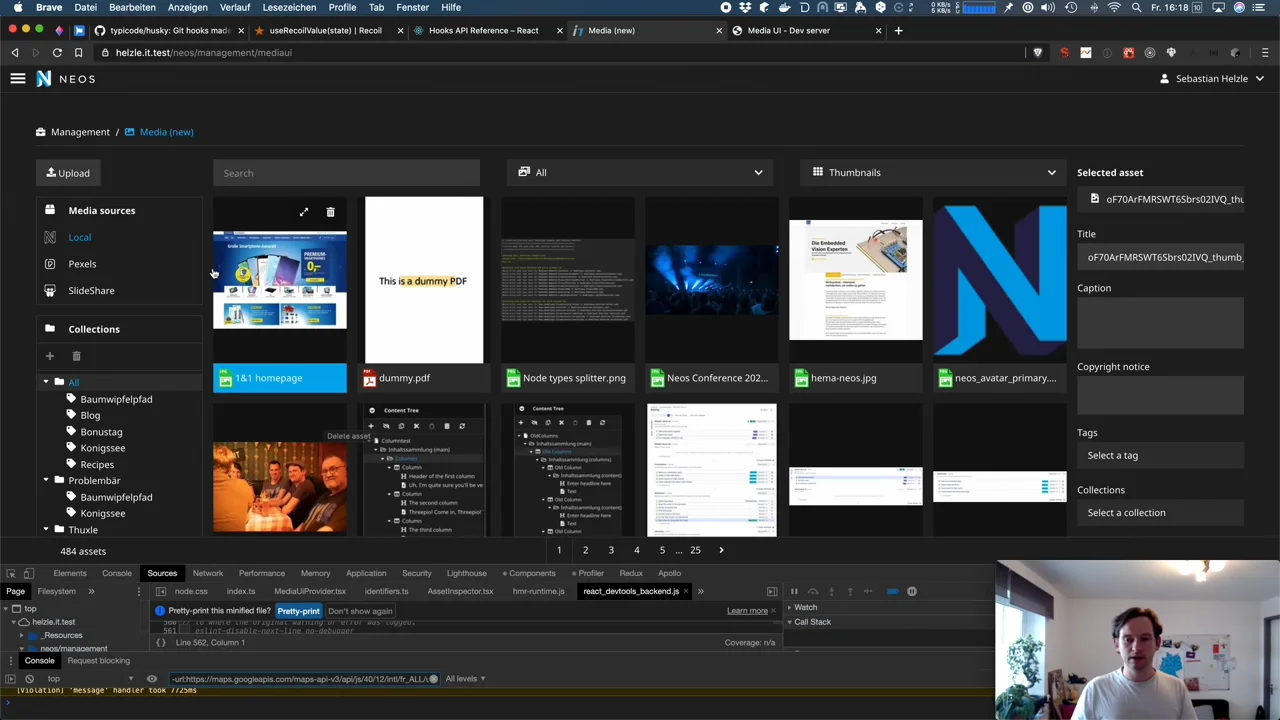The height and width of the screenshot is (720, 1280).
Task: Switch to DevTools Lighthouse tab
Action: (x=466, y=573)
